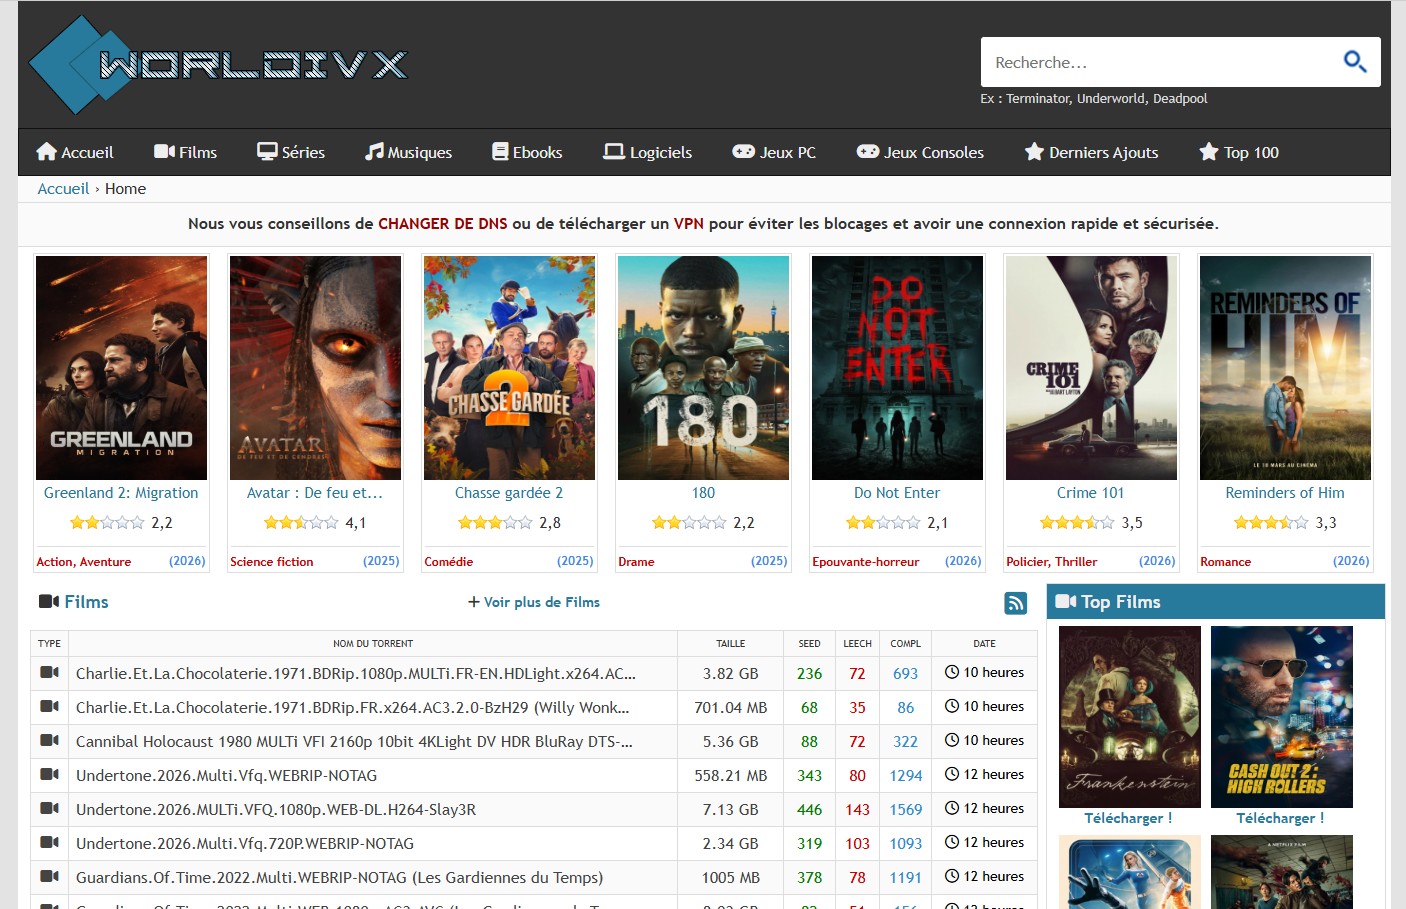Click the camera icon in Top Films header
Viewport: 1406px width, 909px height.
(x=1066, y=601)
